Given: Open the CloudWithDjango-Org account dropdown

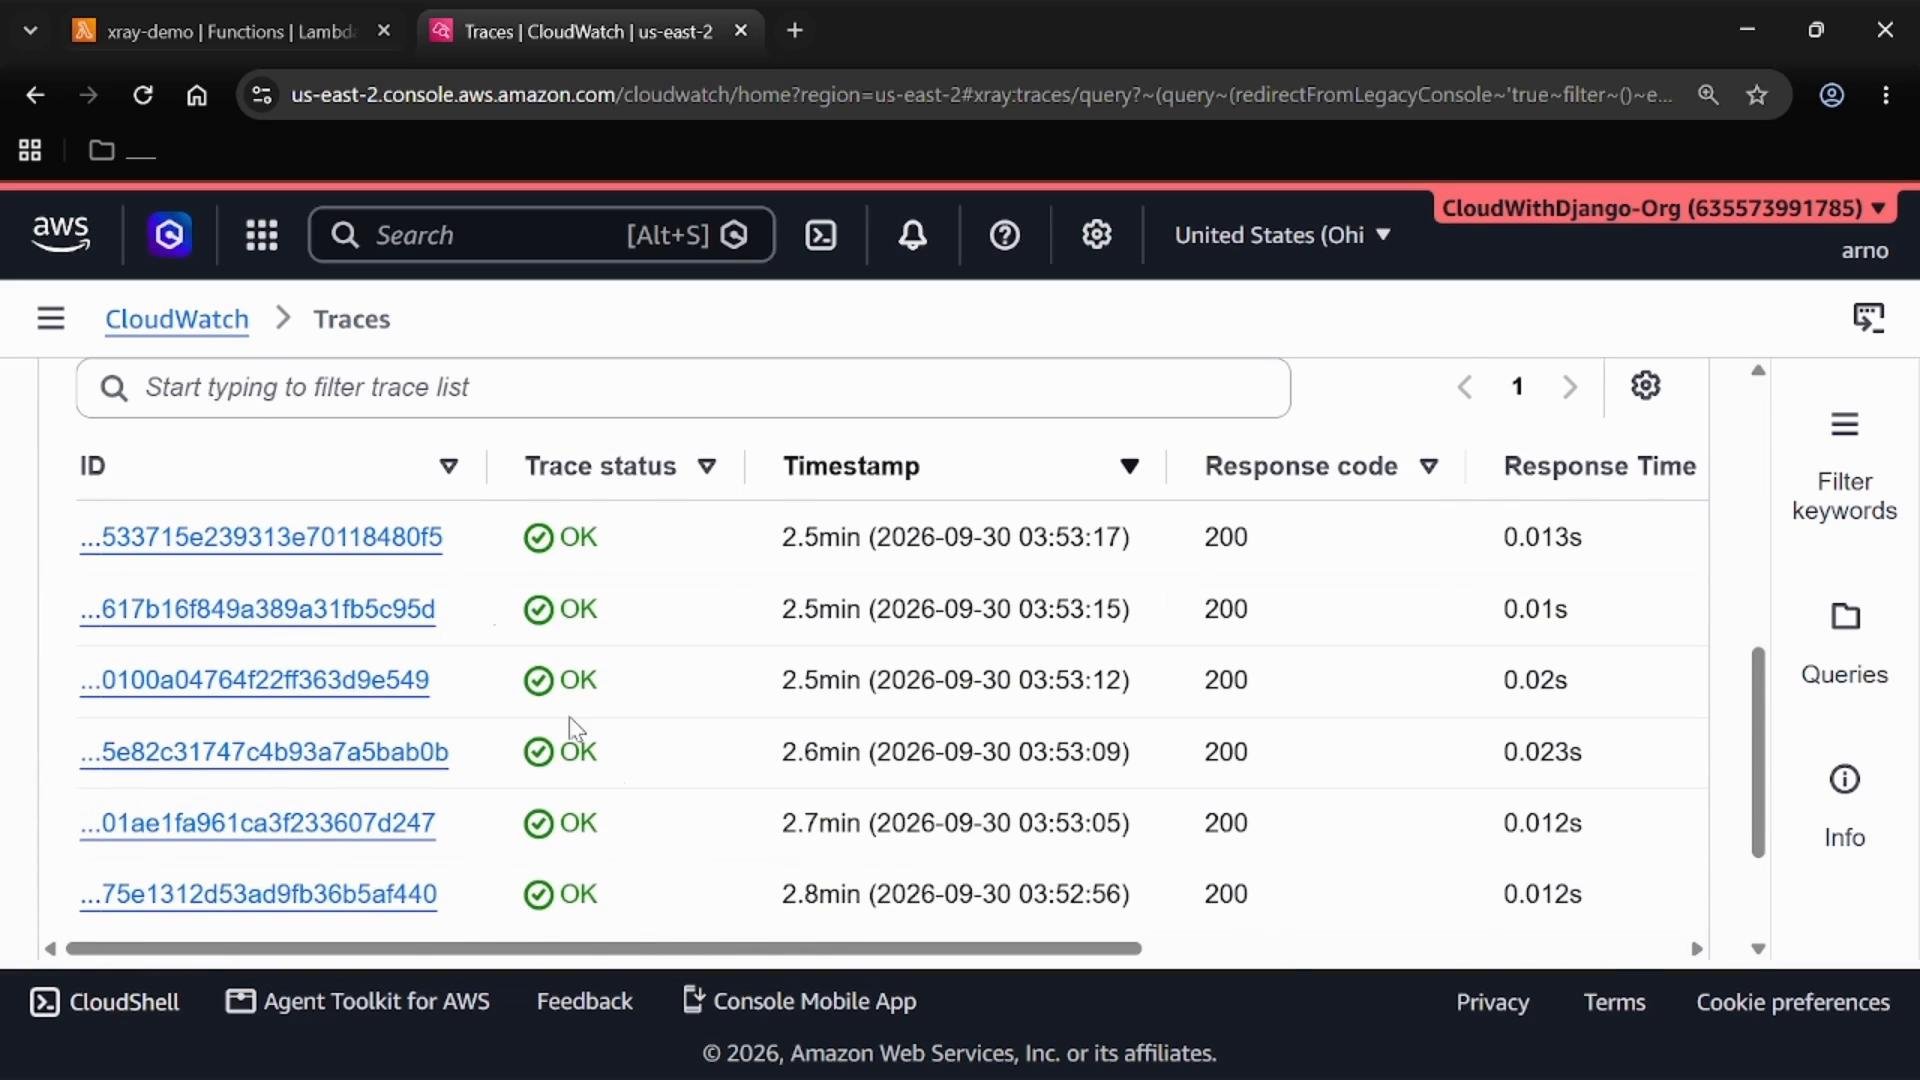Looking at the screenshot, I should point(1664,208).
